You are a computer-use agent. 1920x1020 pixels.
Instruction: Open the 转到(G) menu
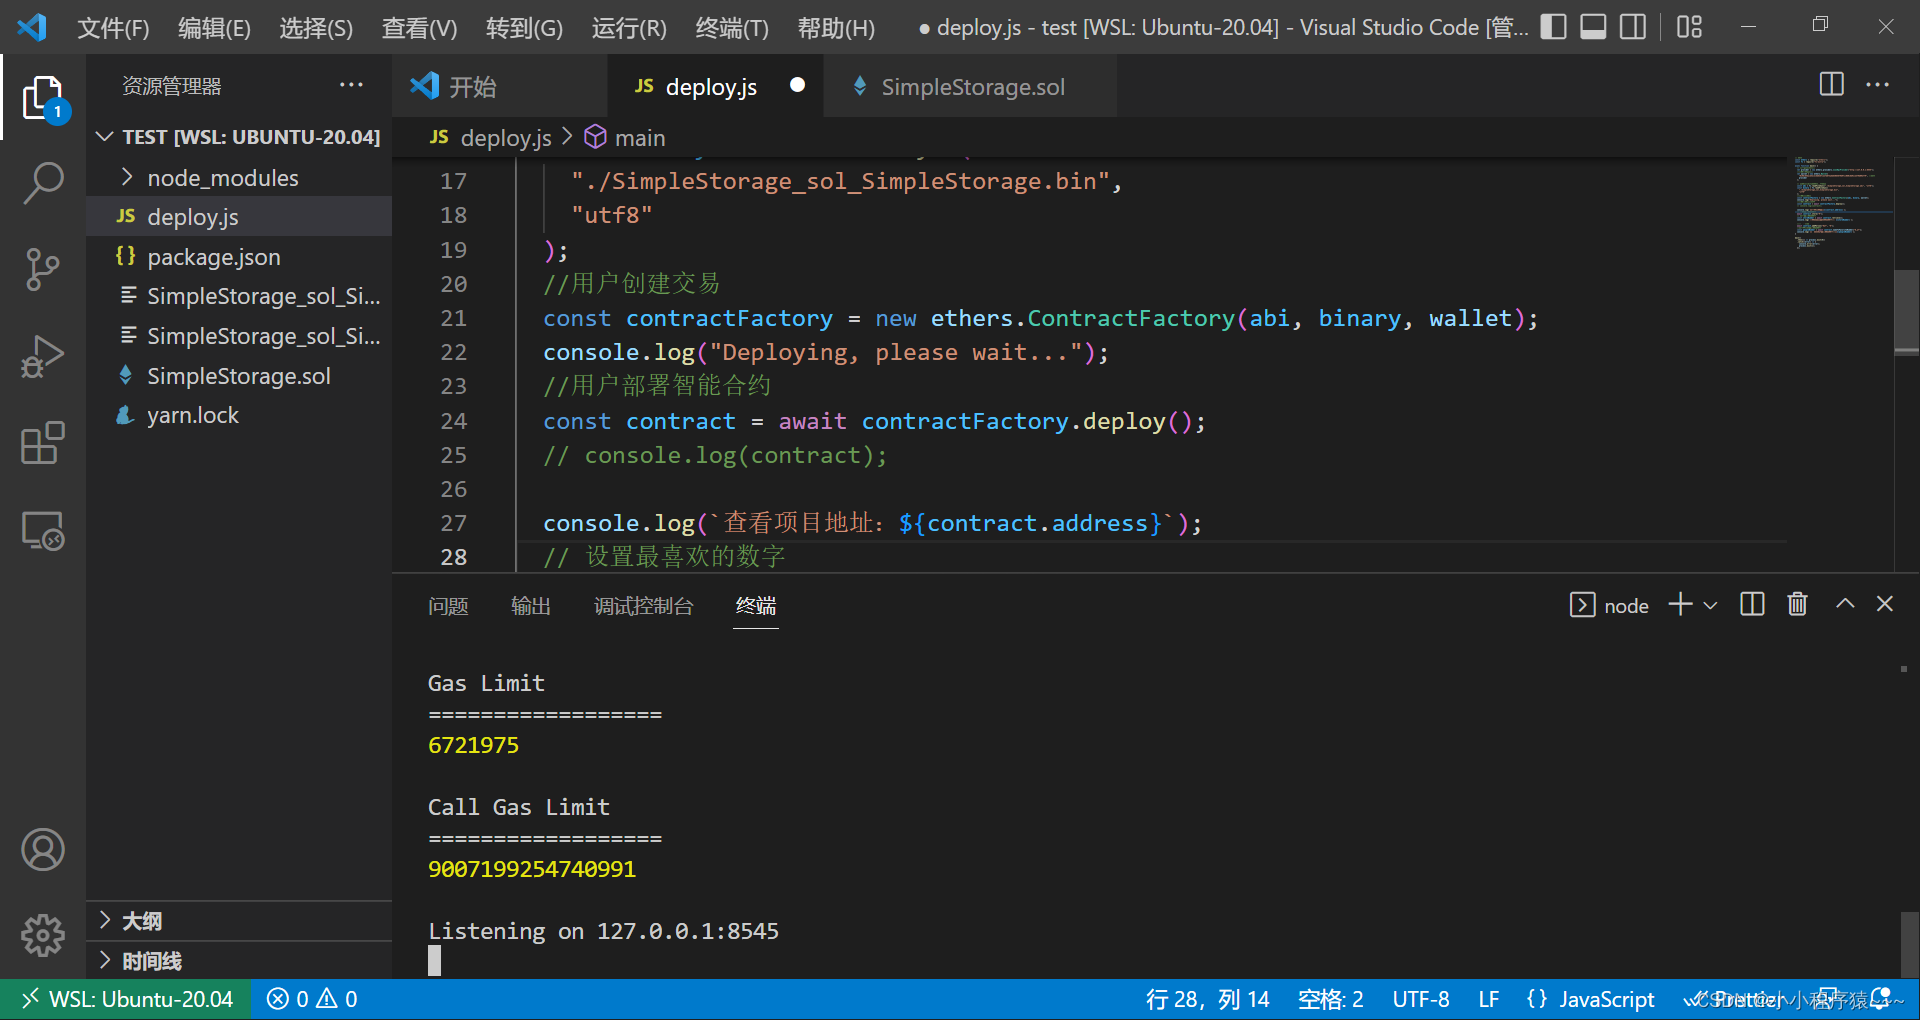tap(524, 28)
